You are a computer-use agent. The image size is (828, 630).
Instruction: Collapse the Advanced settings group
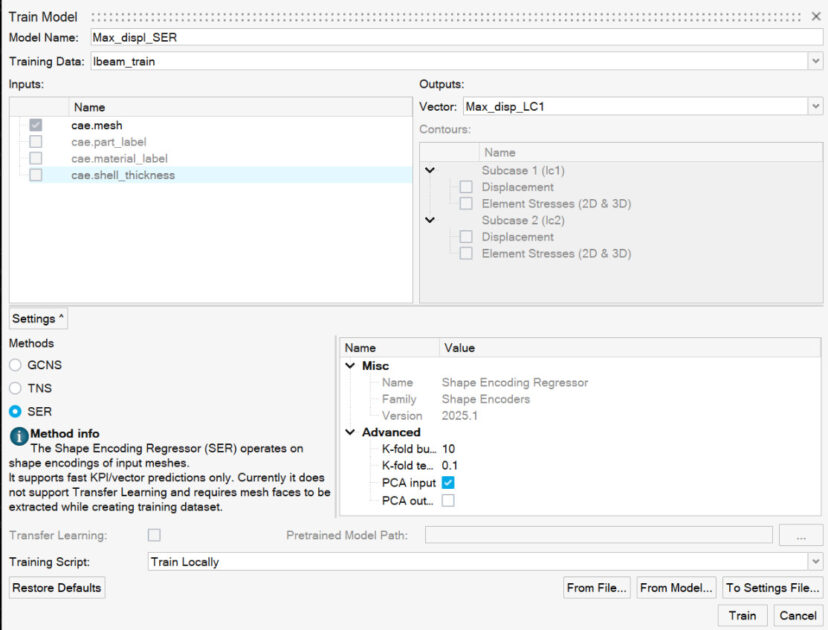pyautogui.click(x=350, y=432)
